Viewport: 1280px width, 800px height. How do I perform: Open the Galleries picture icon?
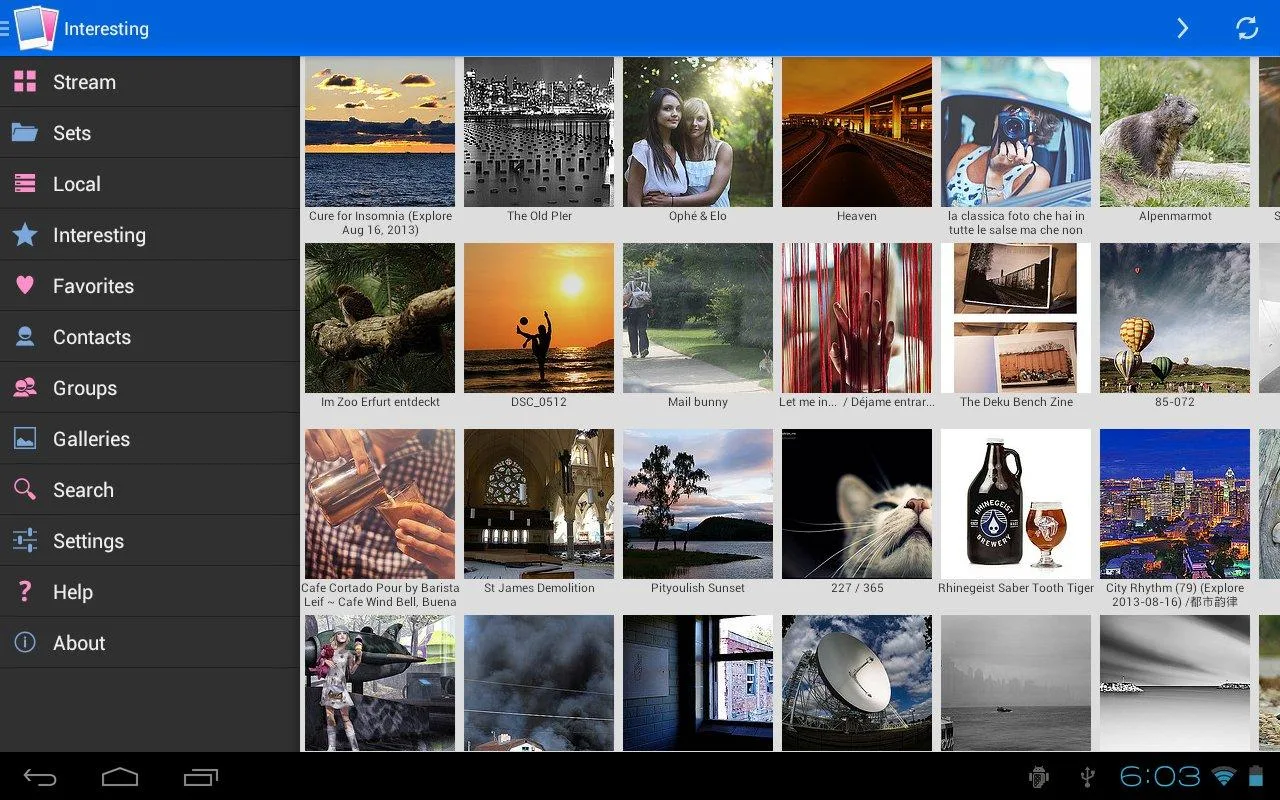pyautogui.click(x=25, y=439)
